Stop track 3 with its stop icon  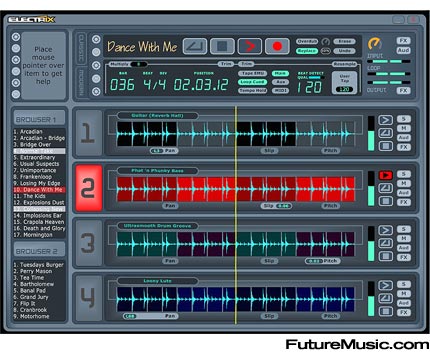coord(385,256)
